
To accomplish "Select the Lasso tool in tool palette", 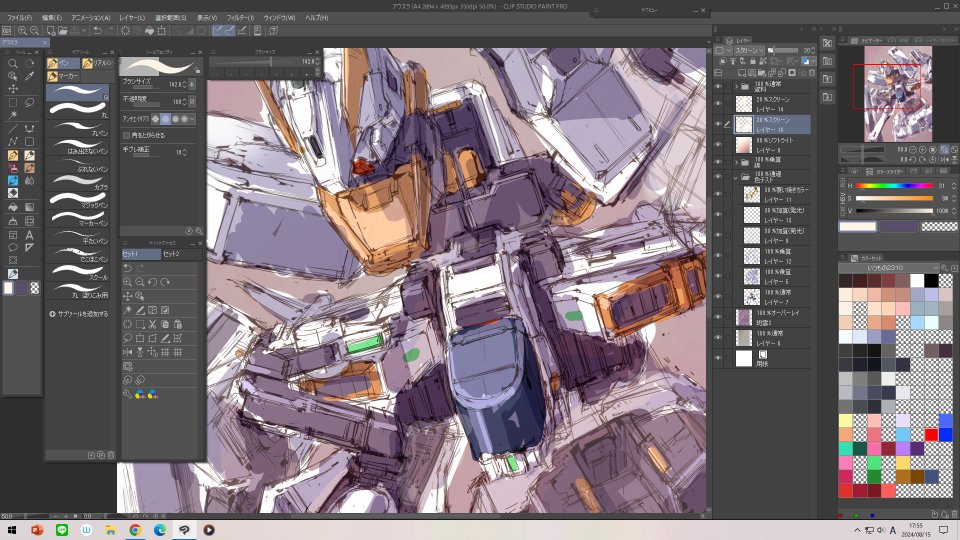I will click(29, 102).
